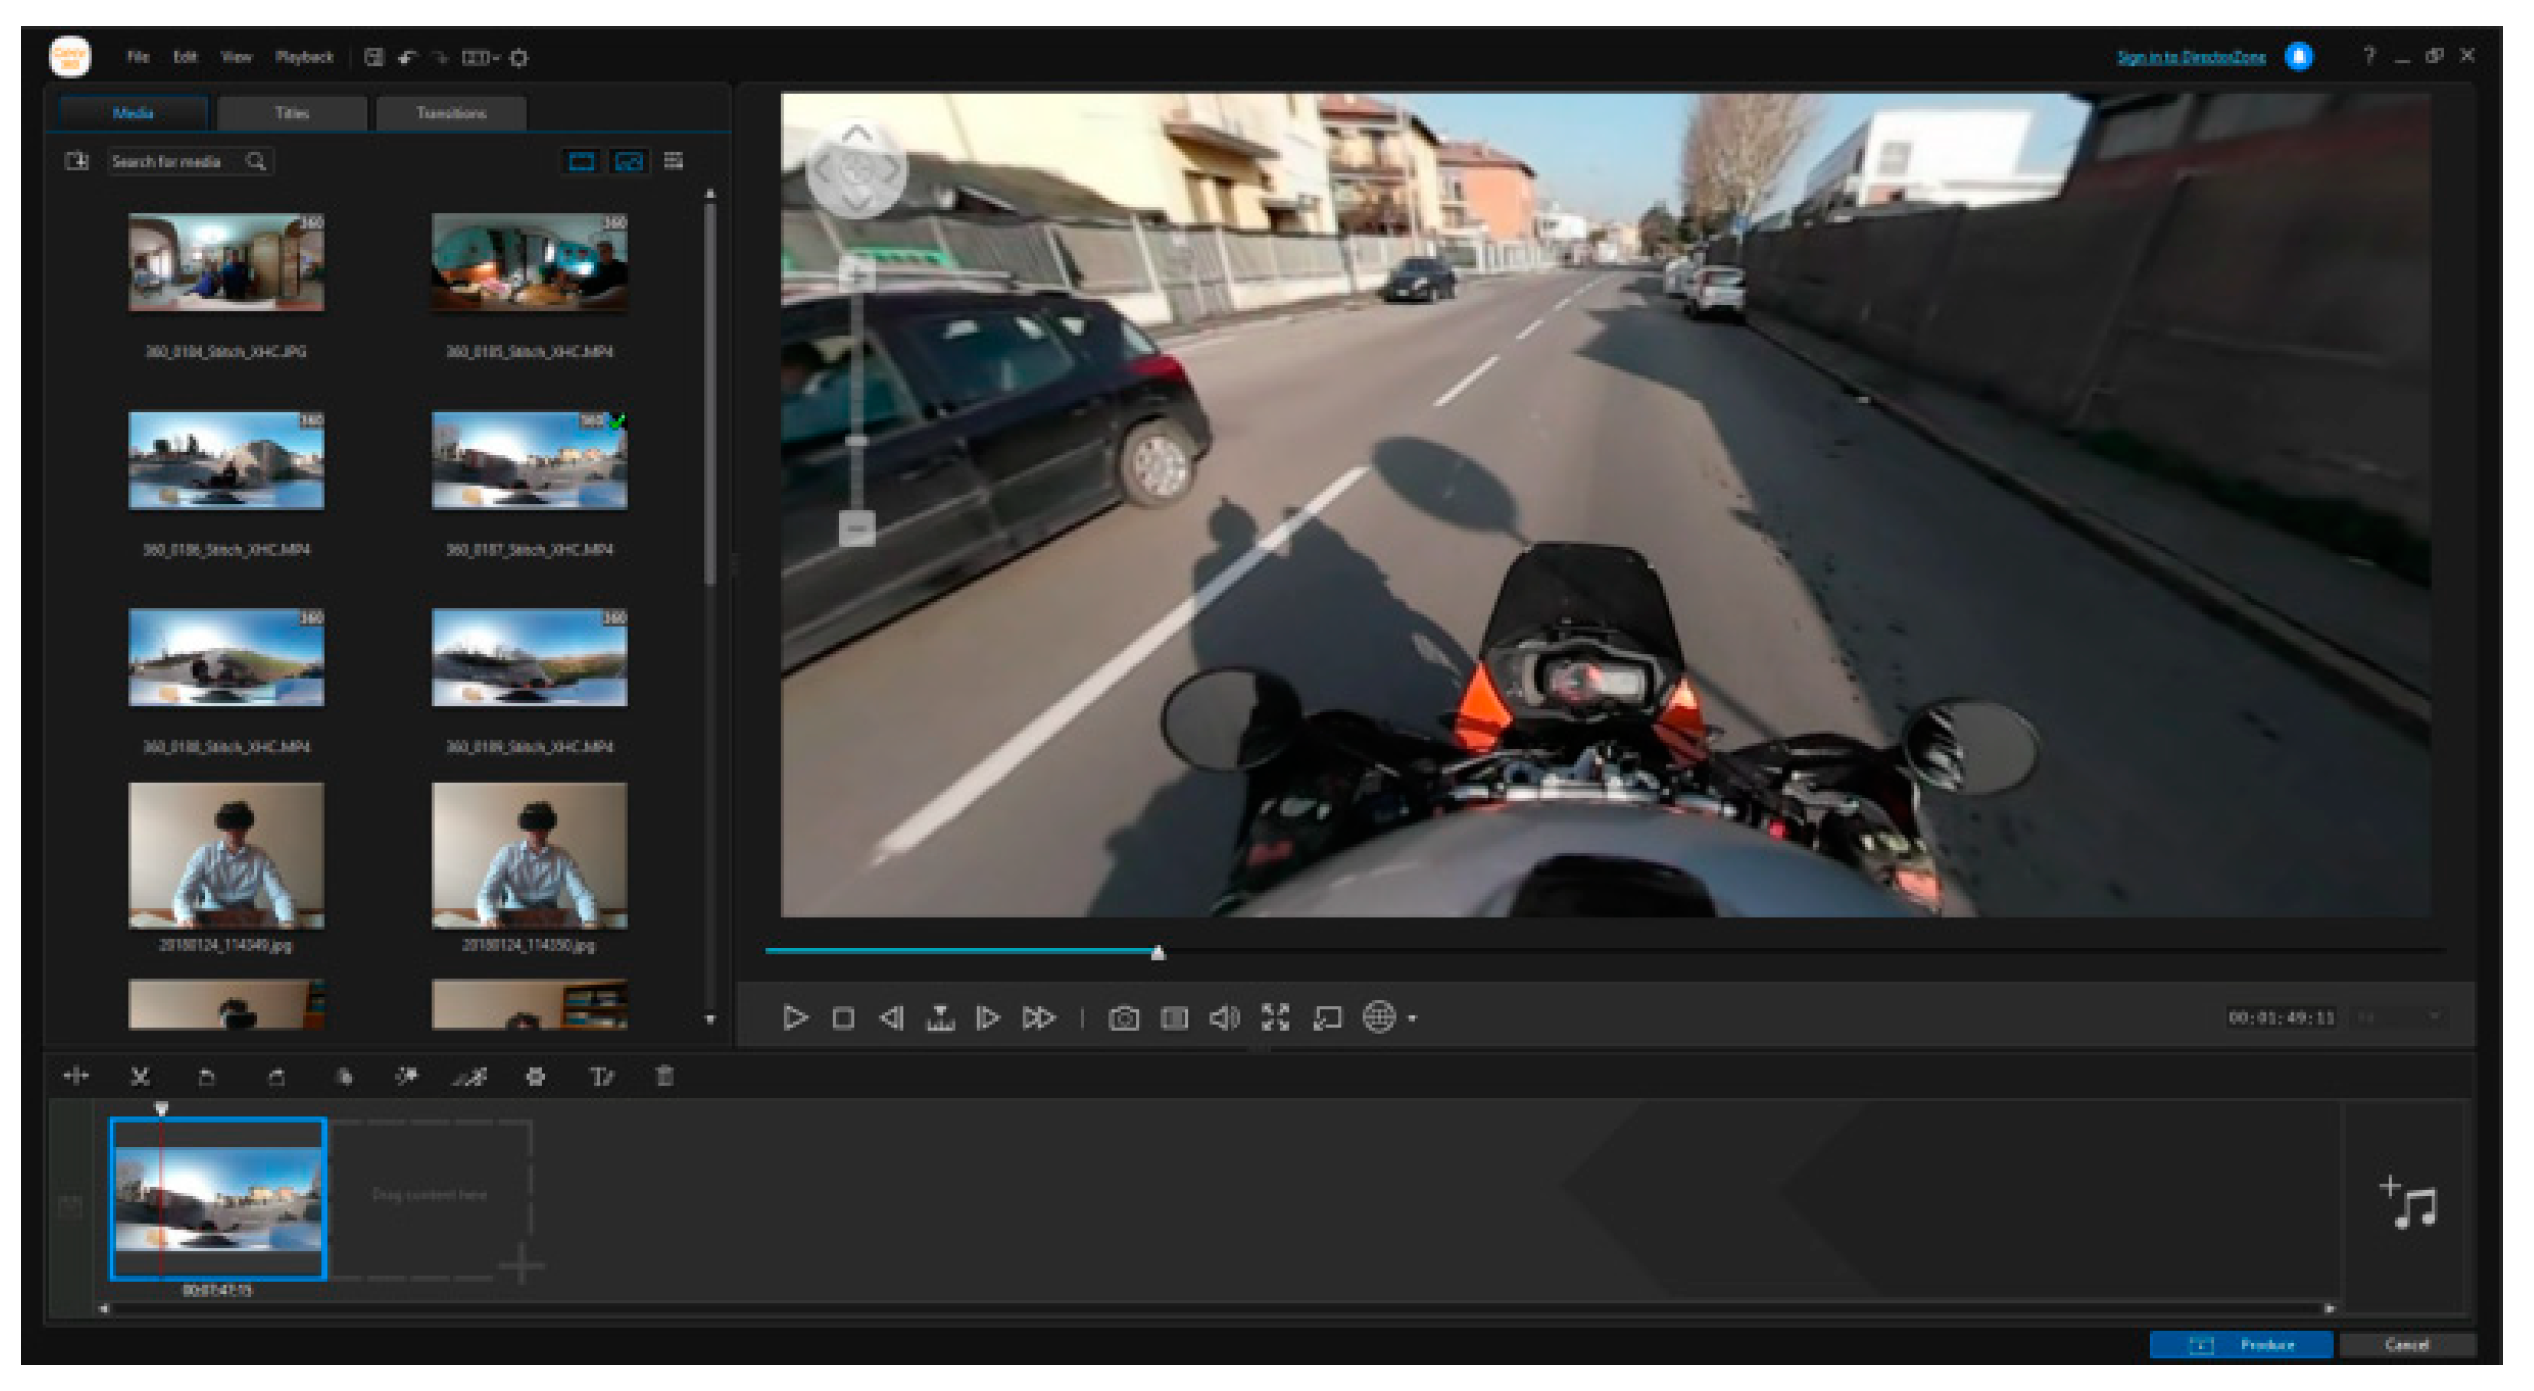Click the speaker volume icon

tap(1225, 1019)
